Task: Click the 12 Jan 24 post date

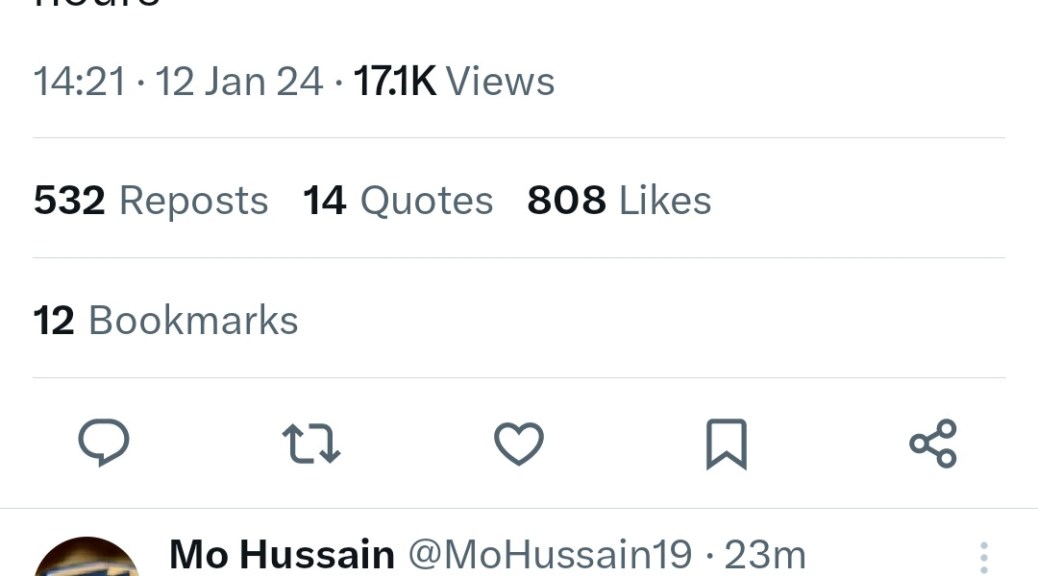Action: click(x=239, y=81)
